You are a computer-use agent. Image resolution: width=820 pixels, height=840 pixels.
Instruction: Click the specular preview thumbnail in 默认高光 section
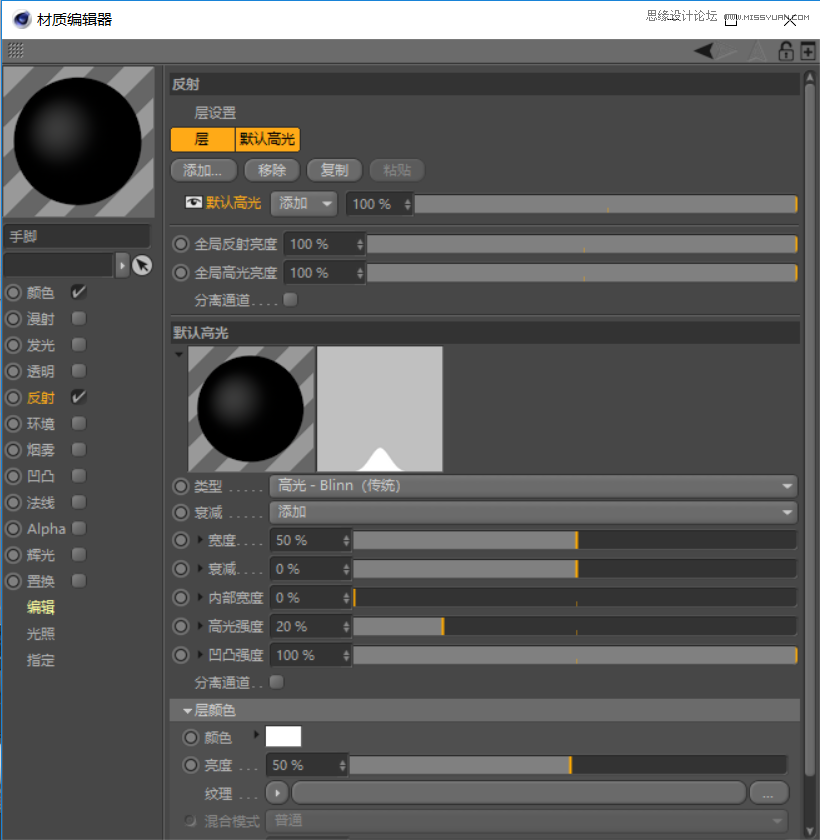(x=250, y=408)
